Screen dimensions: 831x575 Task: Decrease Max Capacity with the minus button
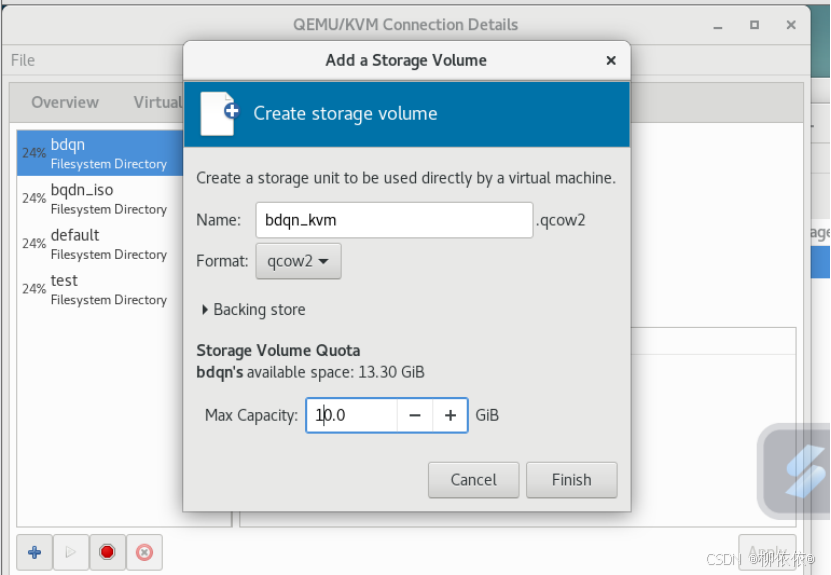415,415
